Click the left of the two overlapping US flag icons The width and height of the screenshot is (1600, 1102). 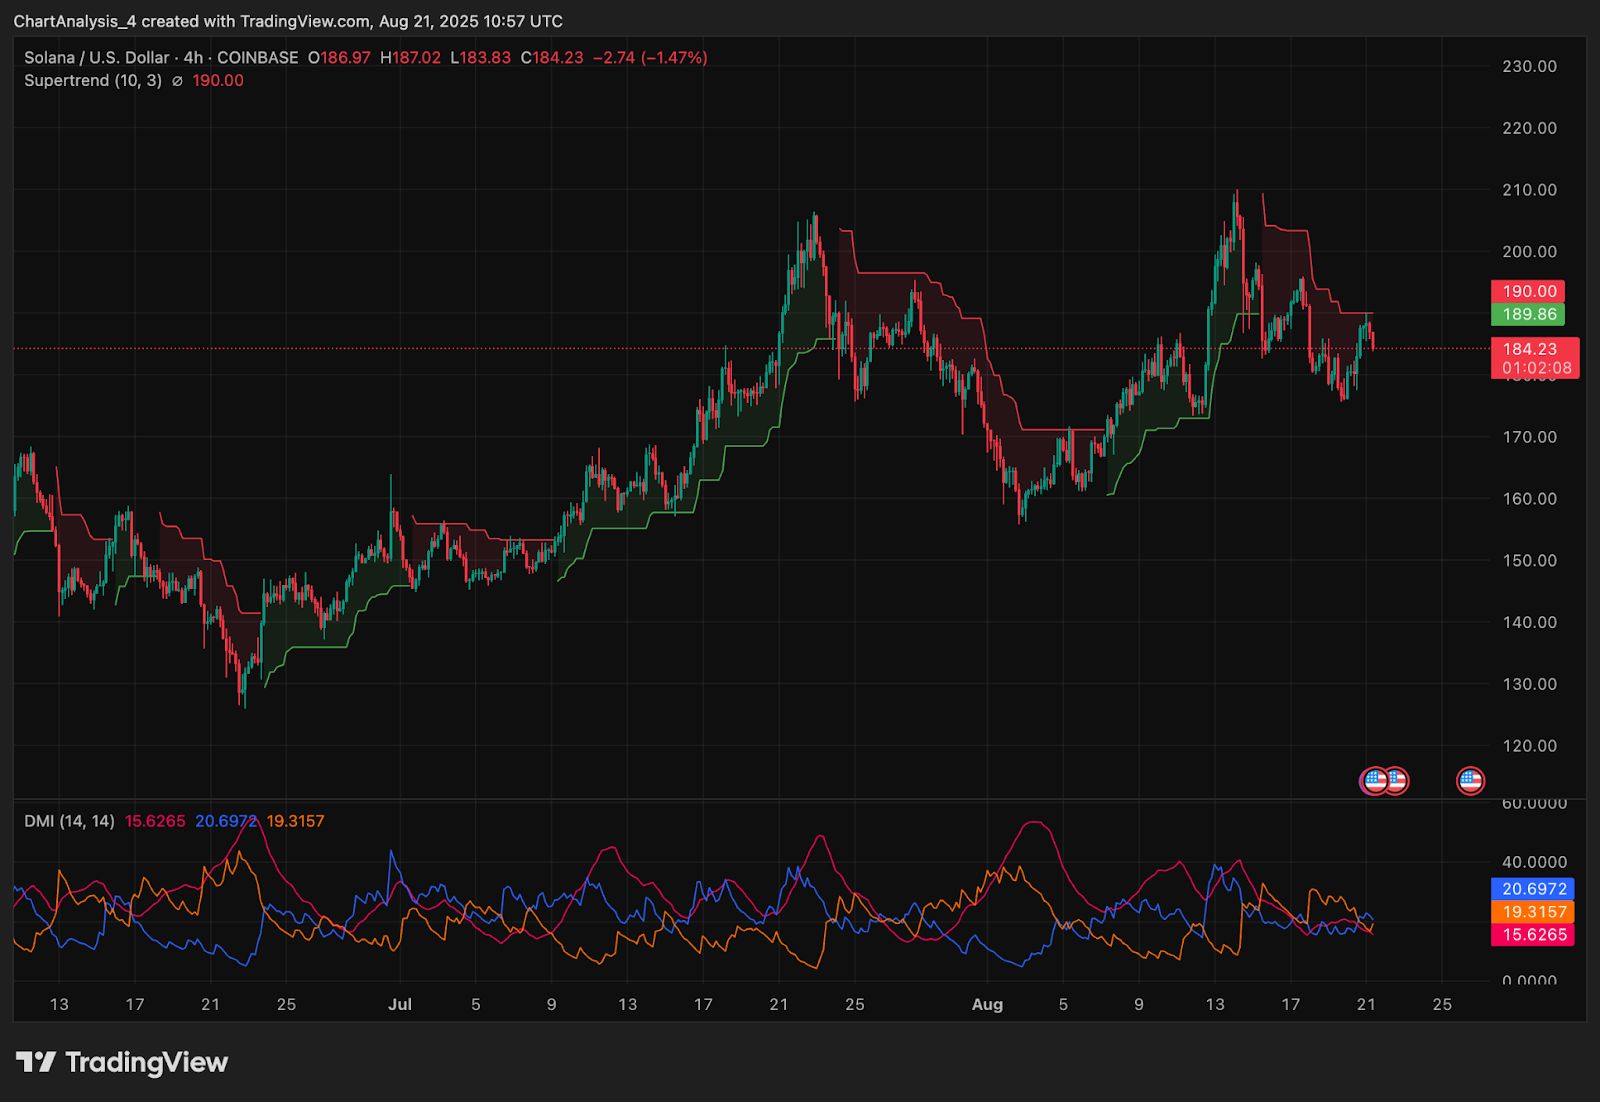(1375, 780)
